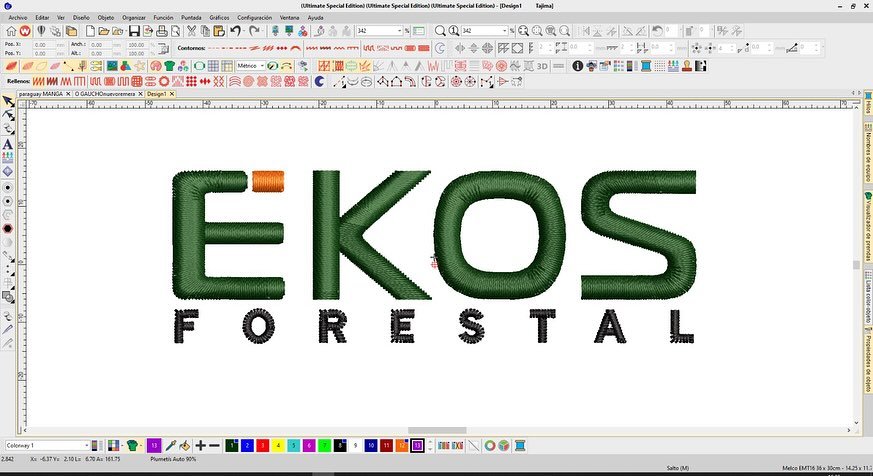
Task: Click the Home icon in the toolbar
Action: 11,31
